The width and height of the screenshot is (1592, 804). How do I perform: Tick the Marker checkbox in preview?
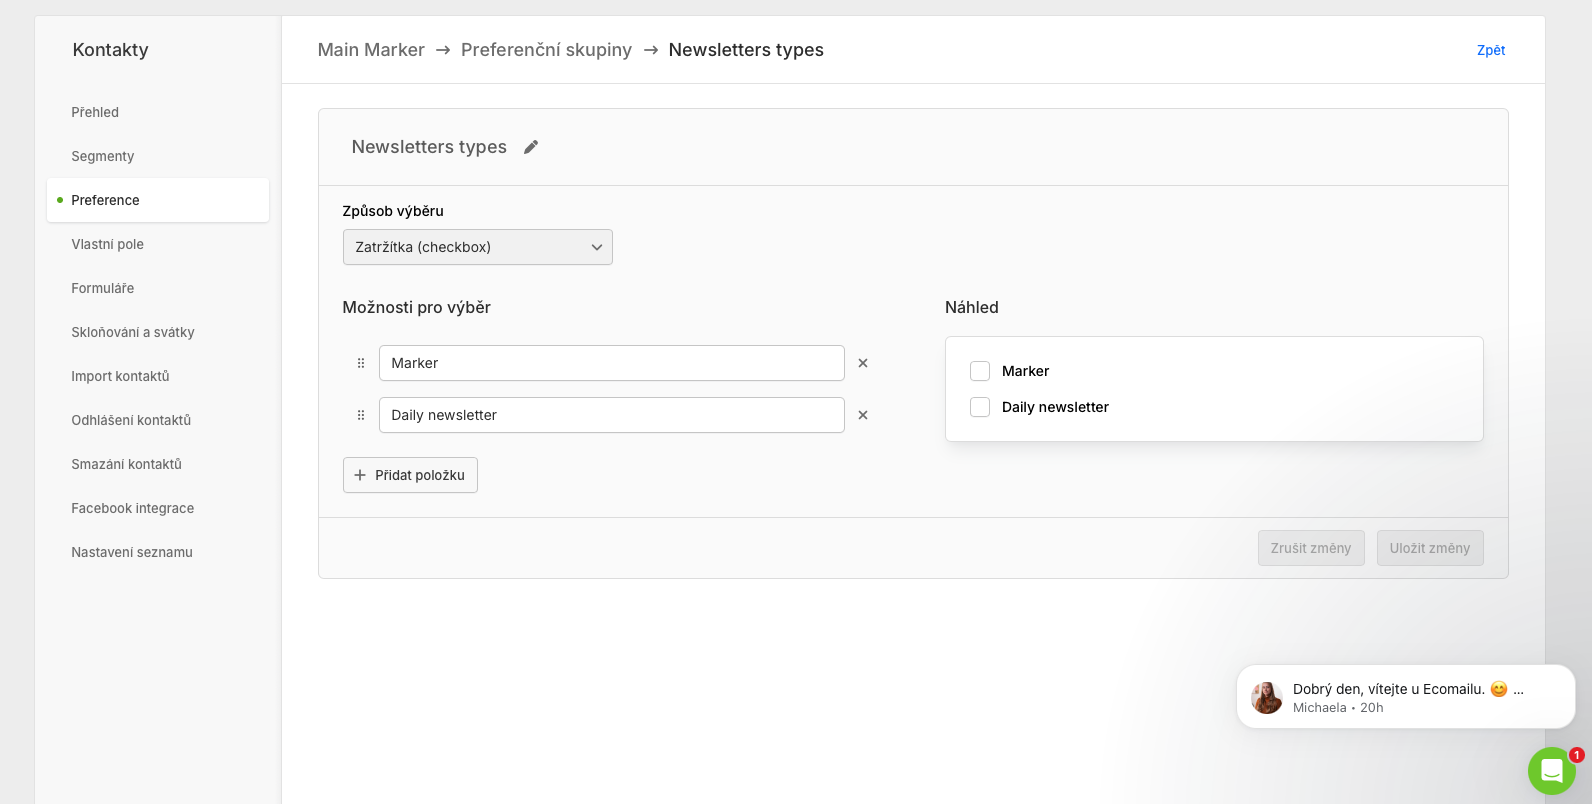[980, 371]
